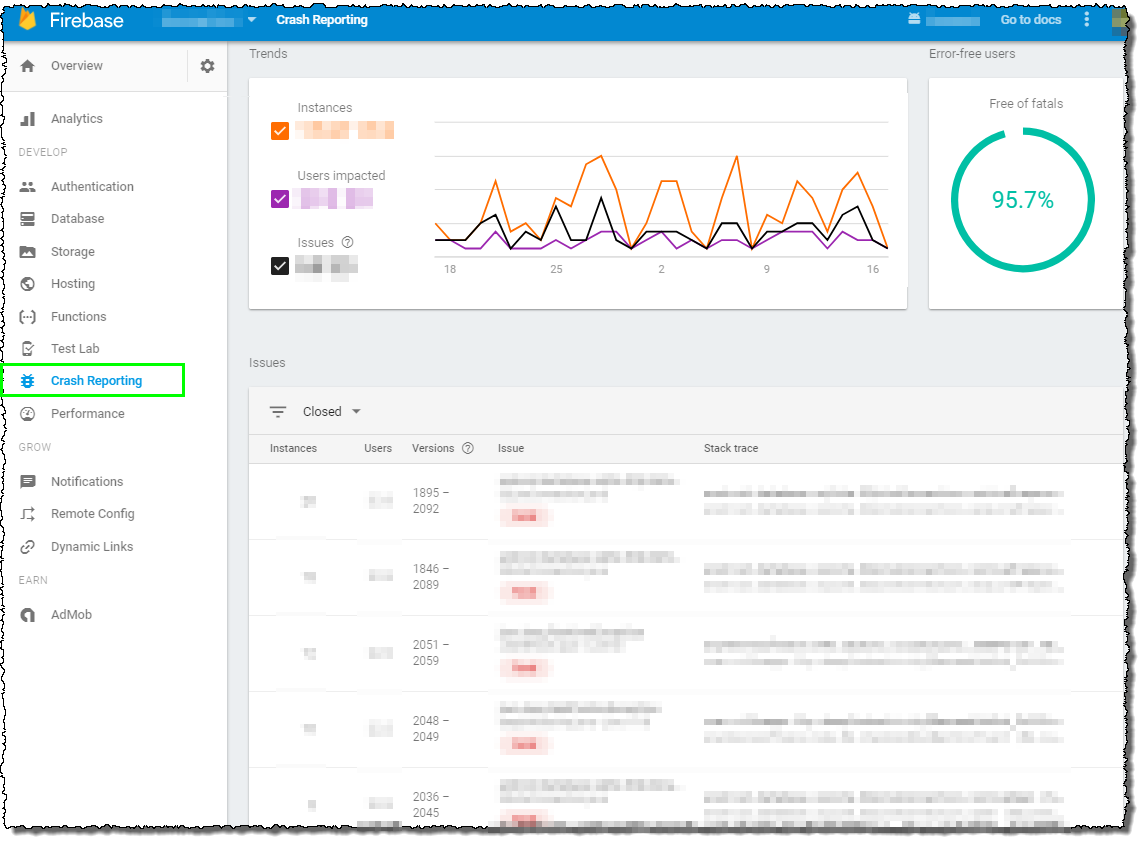
Task: Open the issue row with versions 2048 – 2049
Action: coord(686,730)
